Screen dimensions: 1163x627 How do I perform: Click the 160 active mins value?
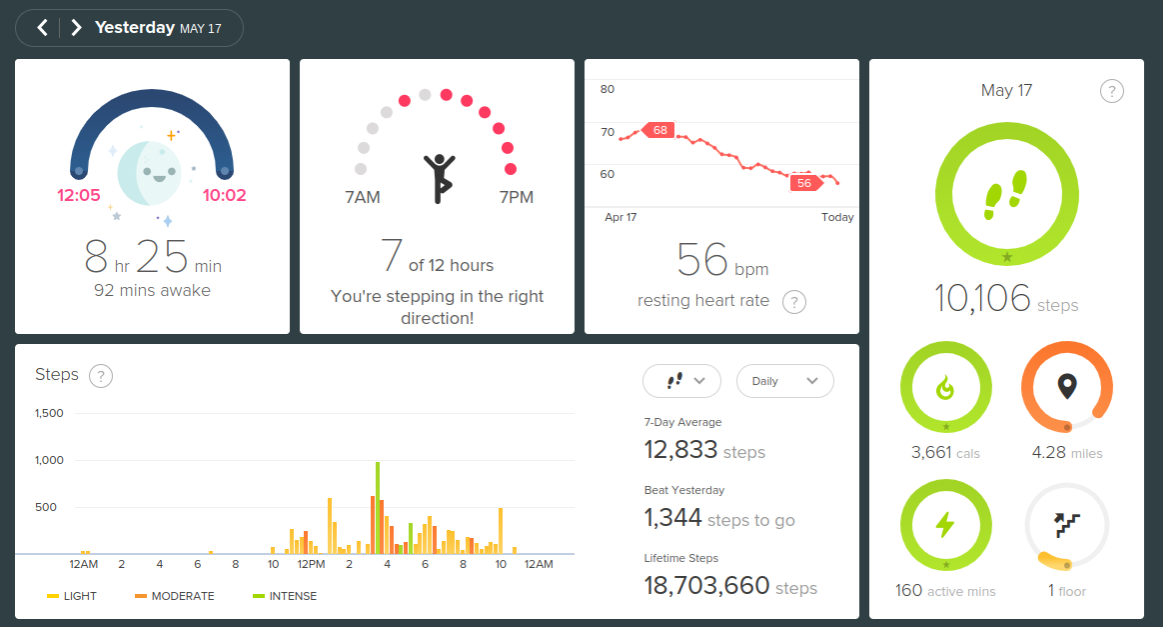(x=946, y=591)
